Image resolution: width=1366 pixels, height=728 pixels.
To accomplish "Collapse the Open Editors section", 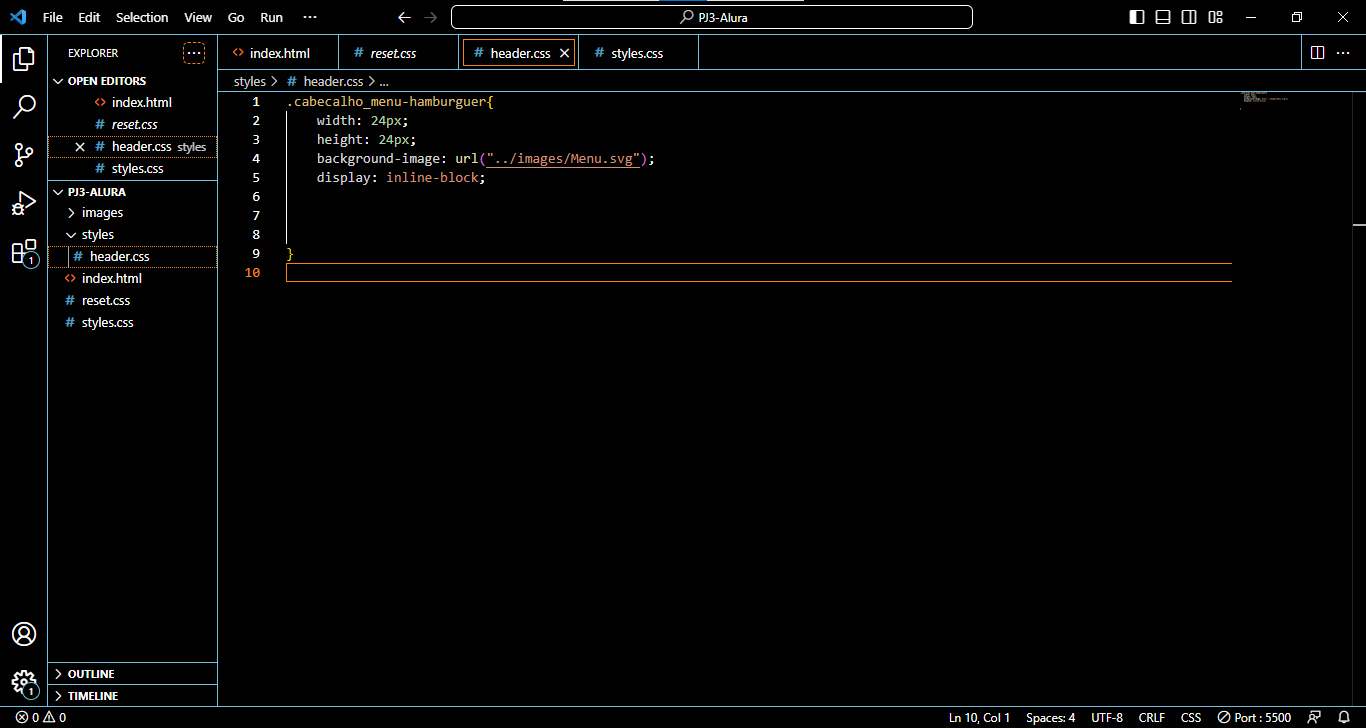I will pos(132,81).
